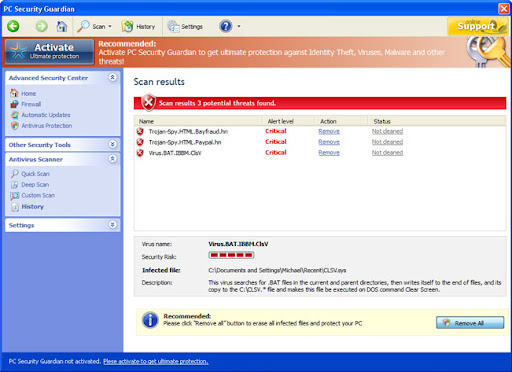Image resolution: width=512 pixels, height=372 pixels.
Task: Click the Security Risk level bar
Action: (x=231, y=255)
